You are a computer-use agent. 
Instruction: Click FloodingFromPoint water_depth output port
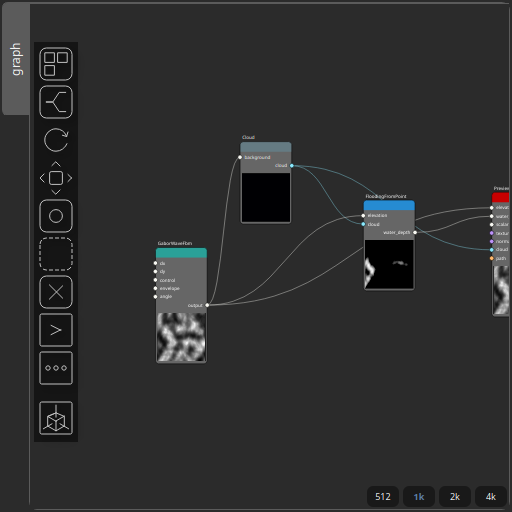point(415,232)
